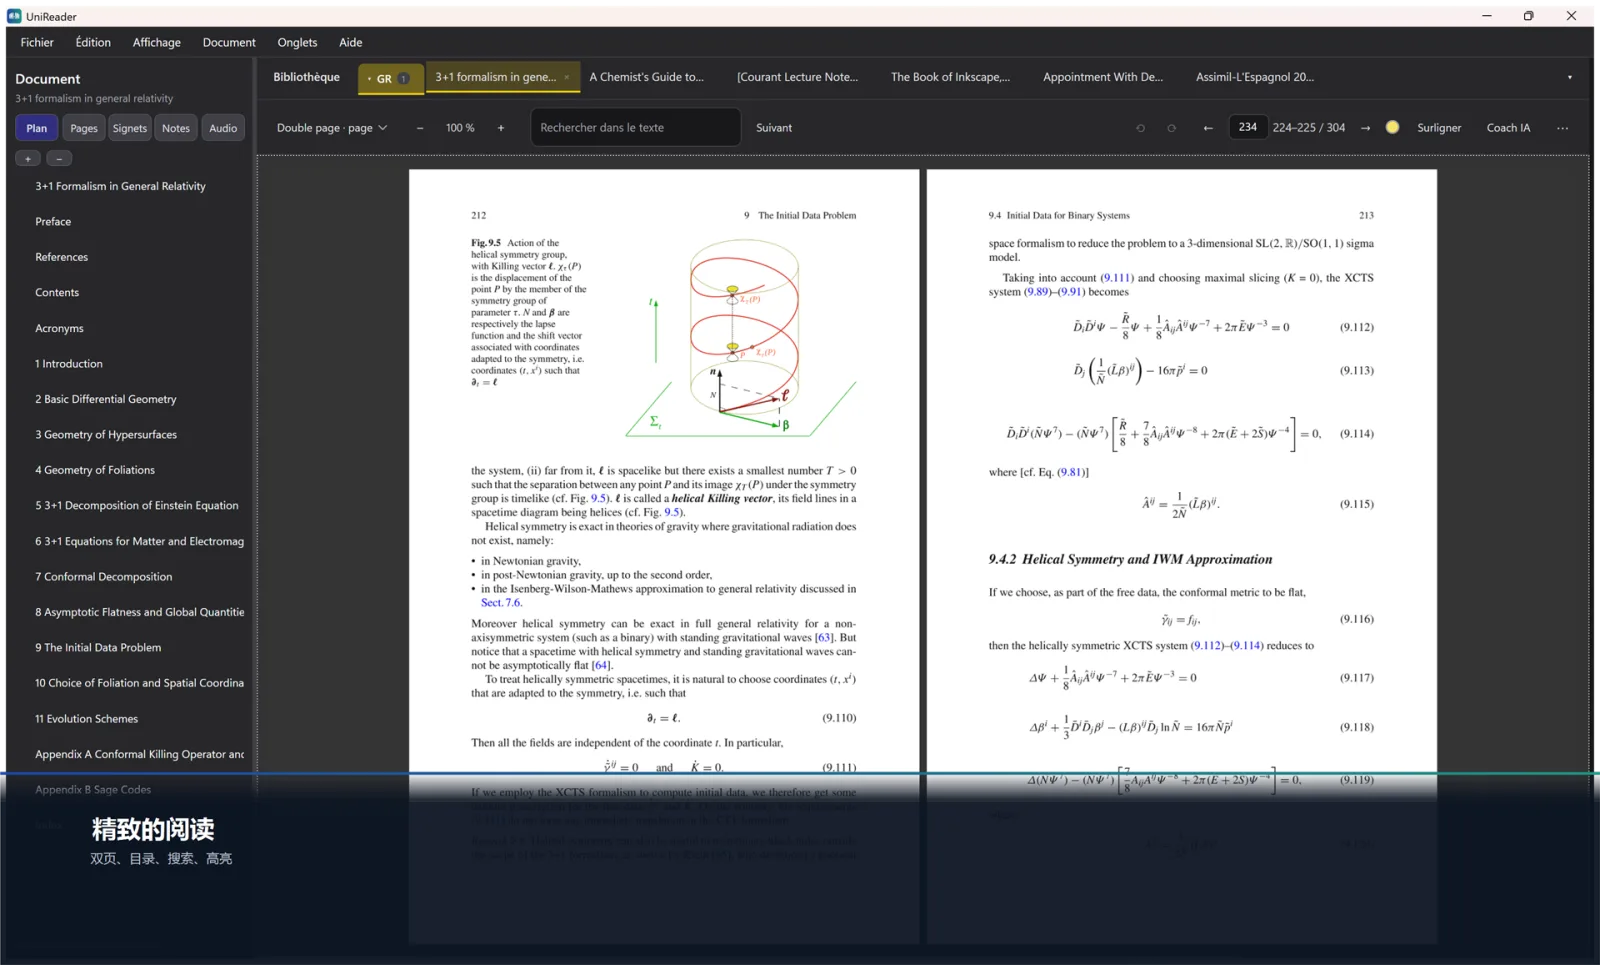This screenshot has height=965, width=1600.
Task: Collapse all outline entries with minus button
Action: [59, 158]
